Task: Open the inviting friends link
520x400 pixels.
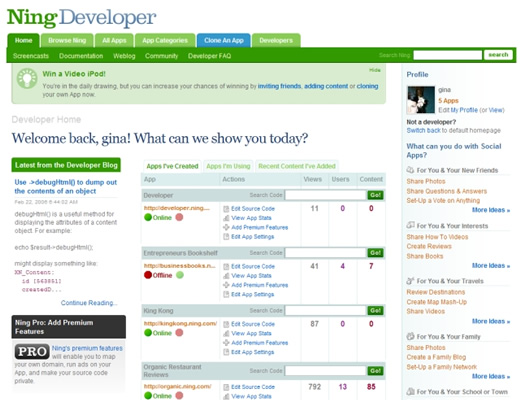Action: coord(279,86)
